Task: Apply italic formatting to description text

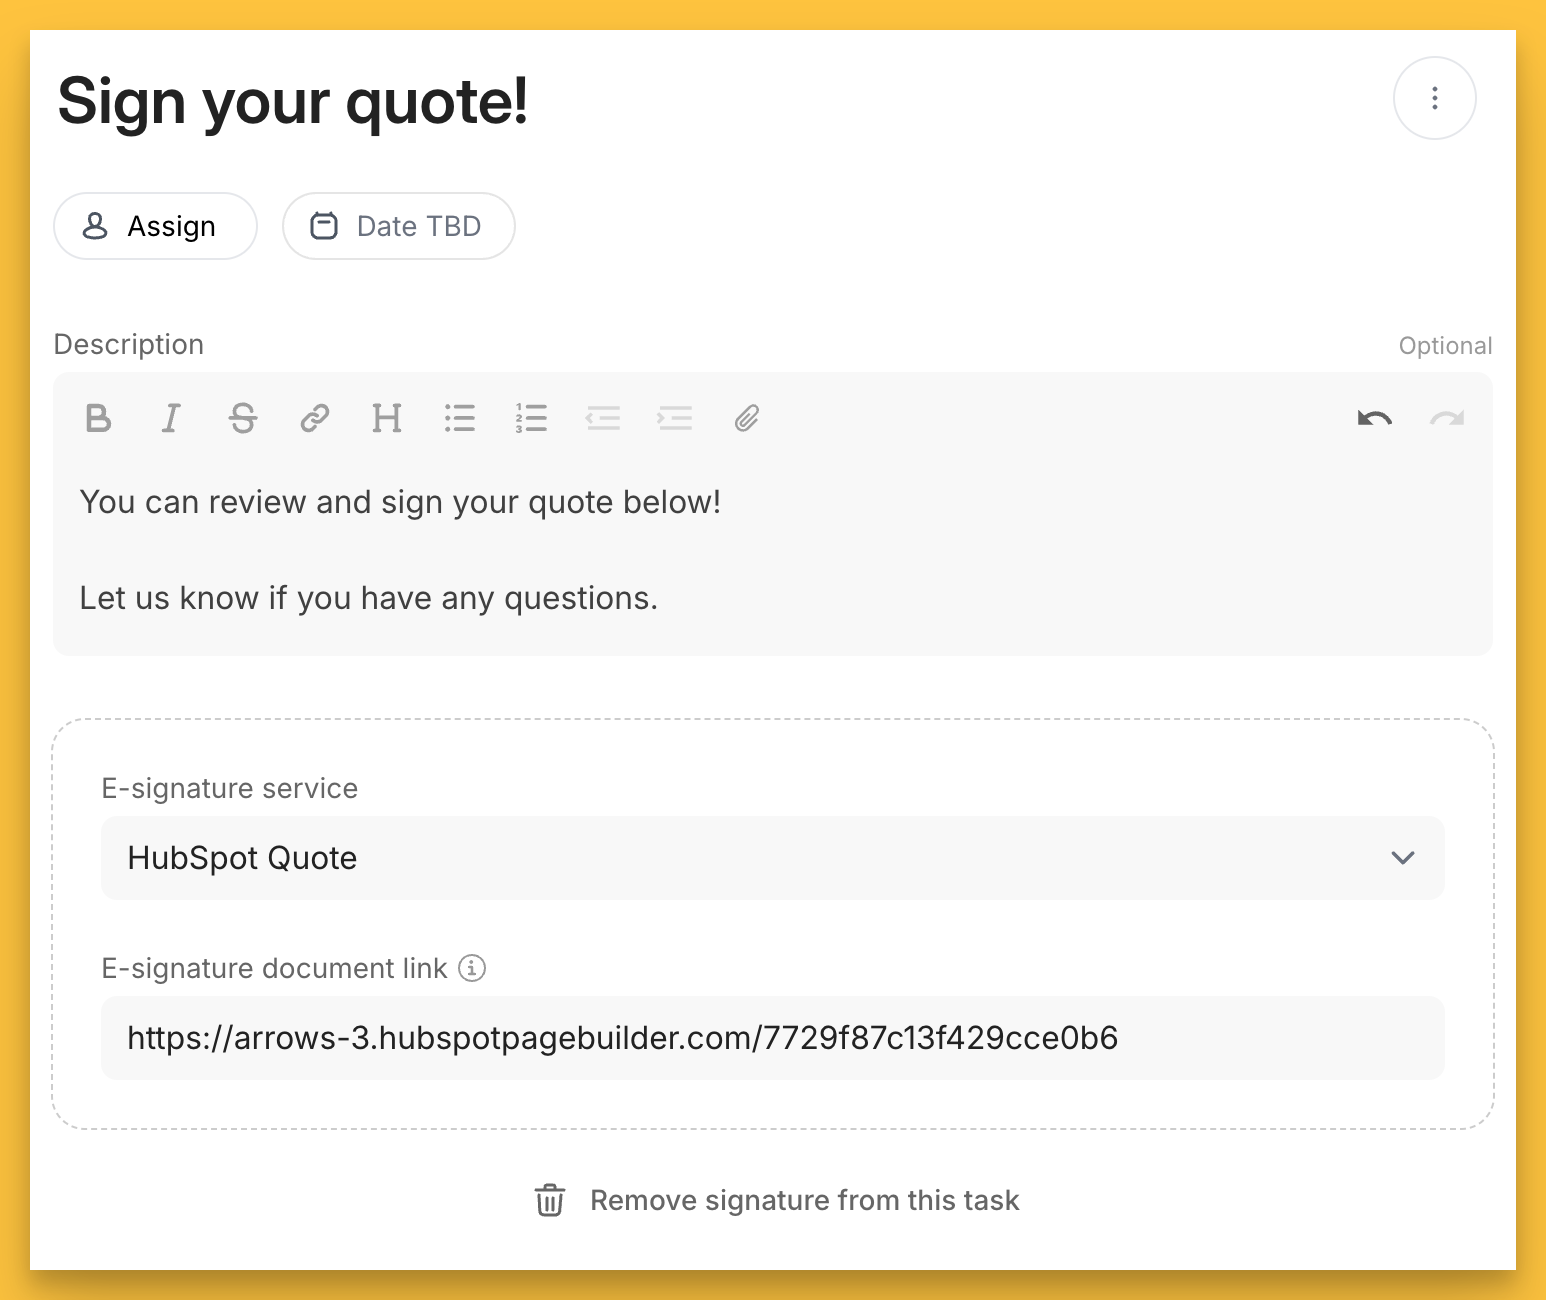Action: click(x=171, y=418)
